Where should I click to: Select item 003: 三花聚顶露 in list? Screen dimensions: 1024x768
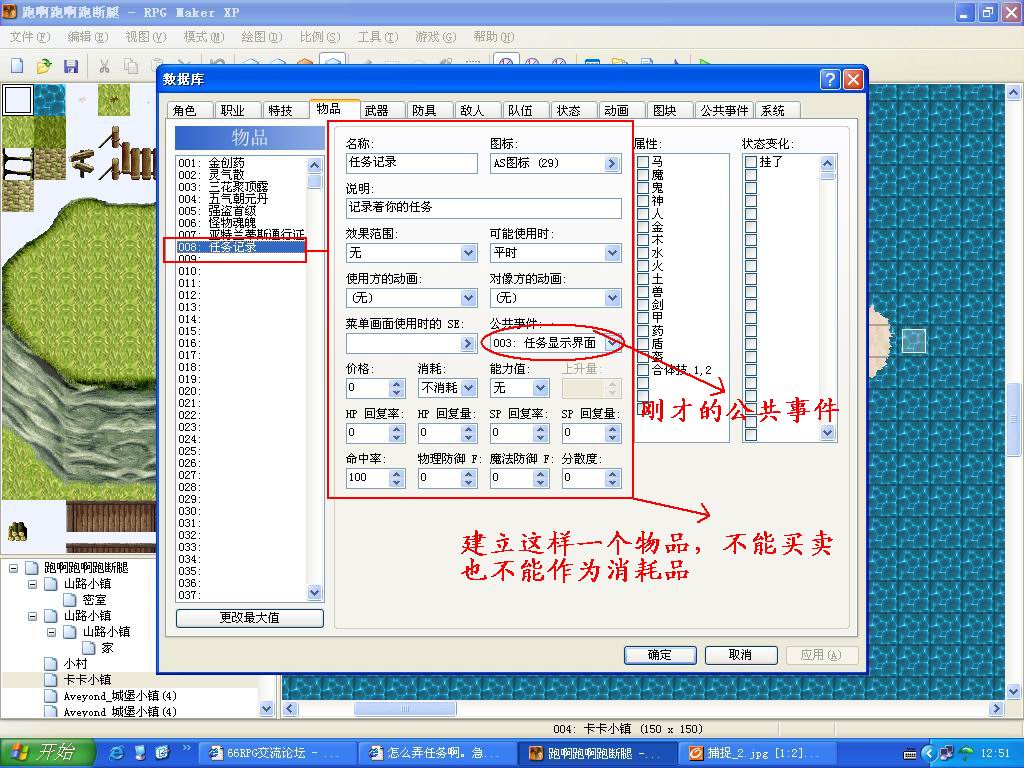[x=241, y=187]
